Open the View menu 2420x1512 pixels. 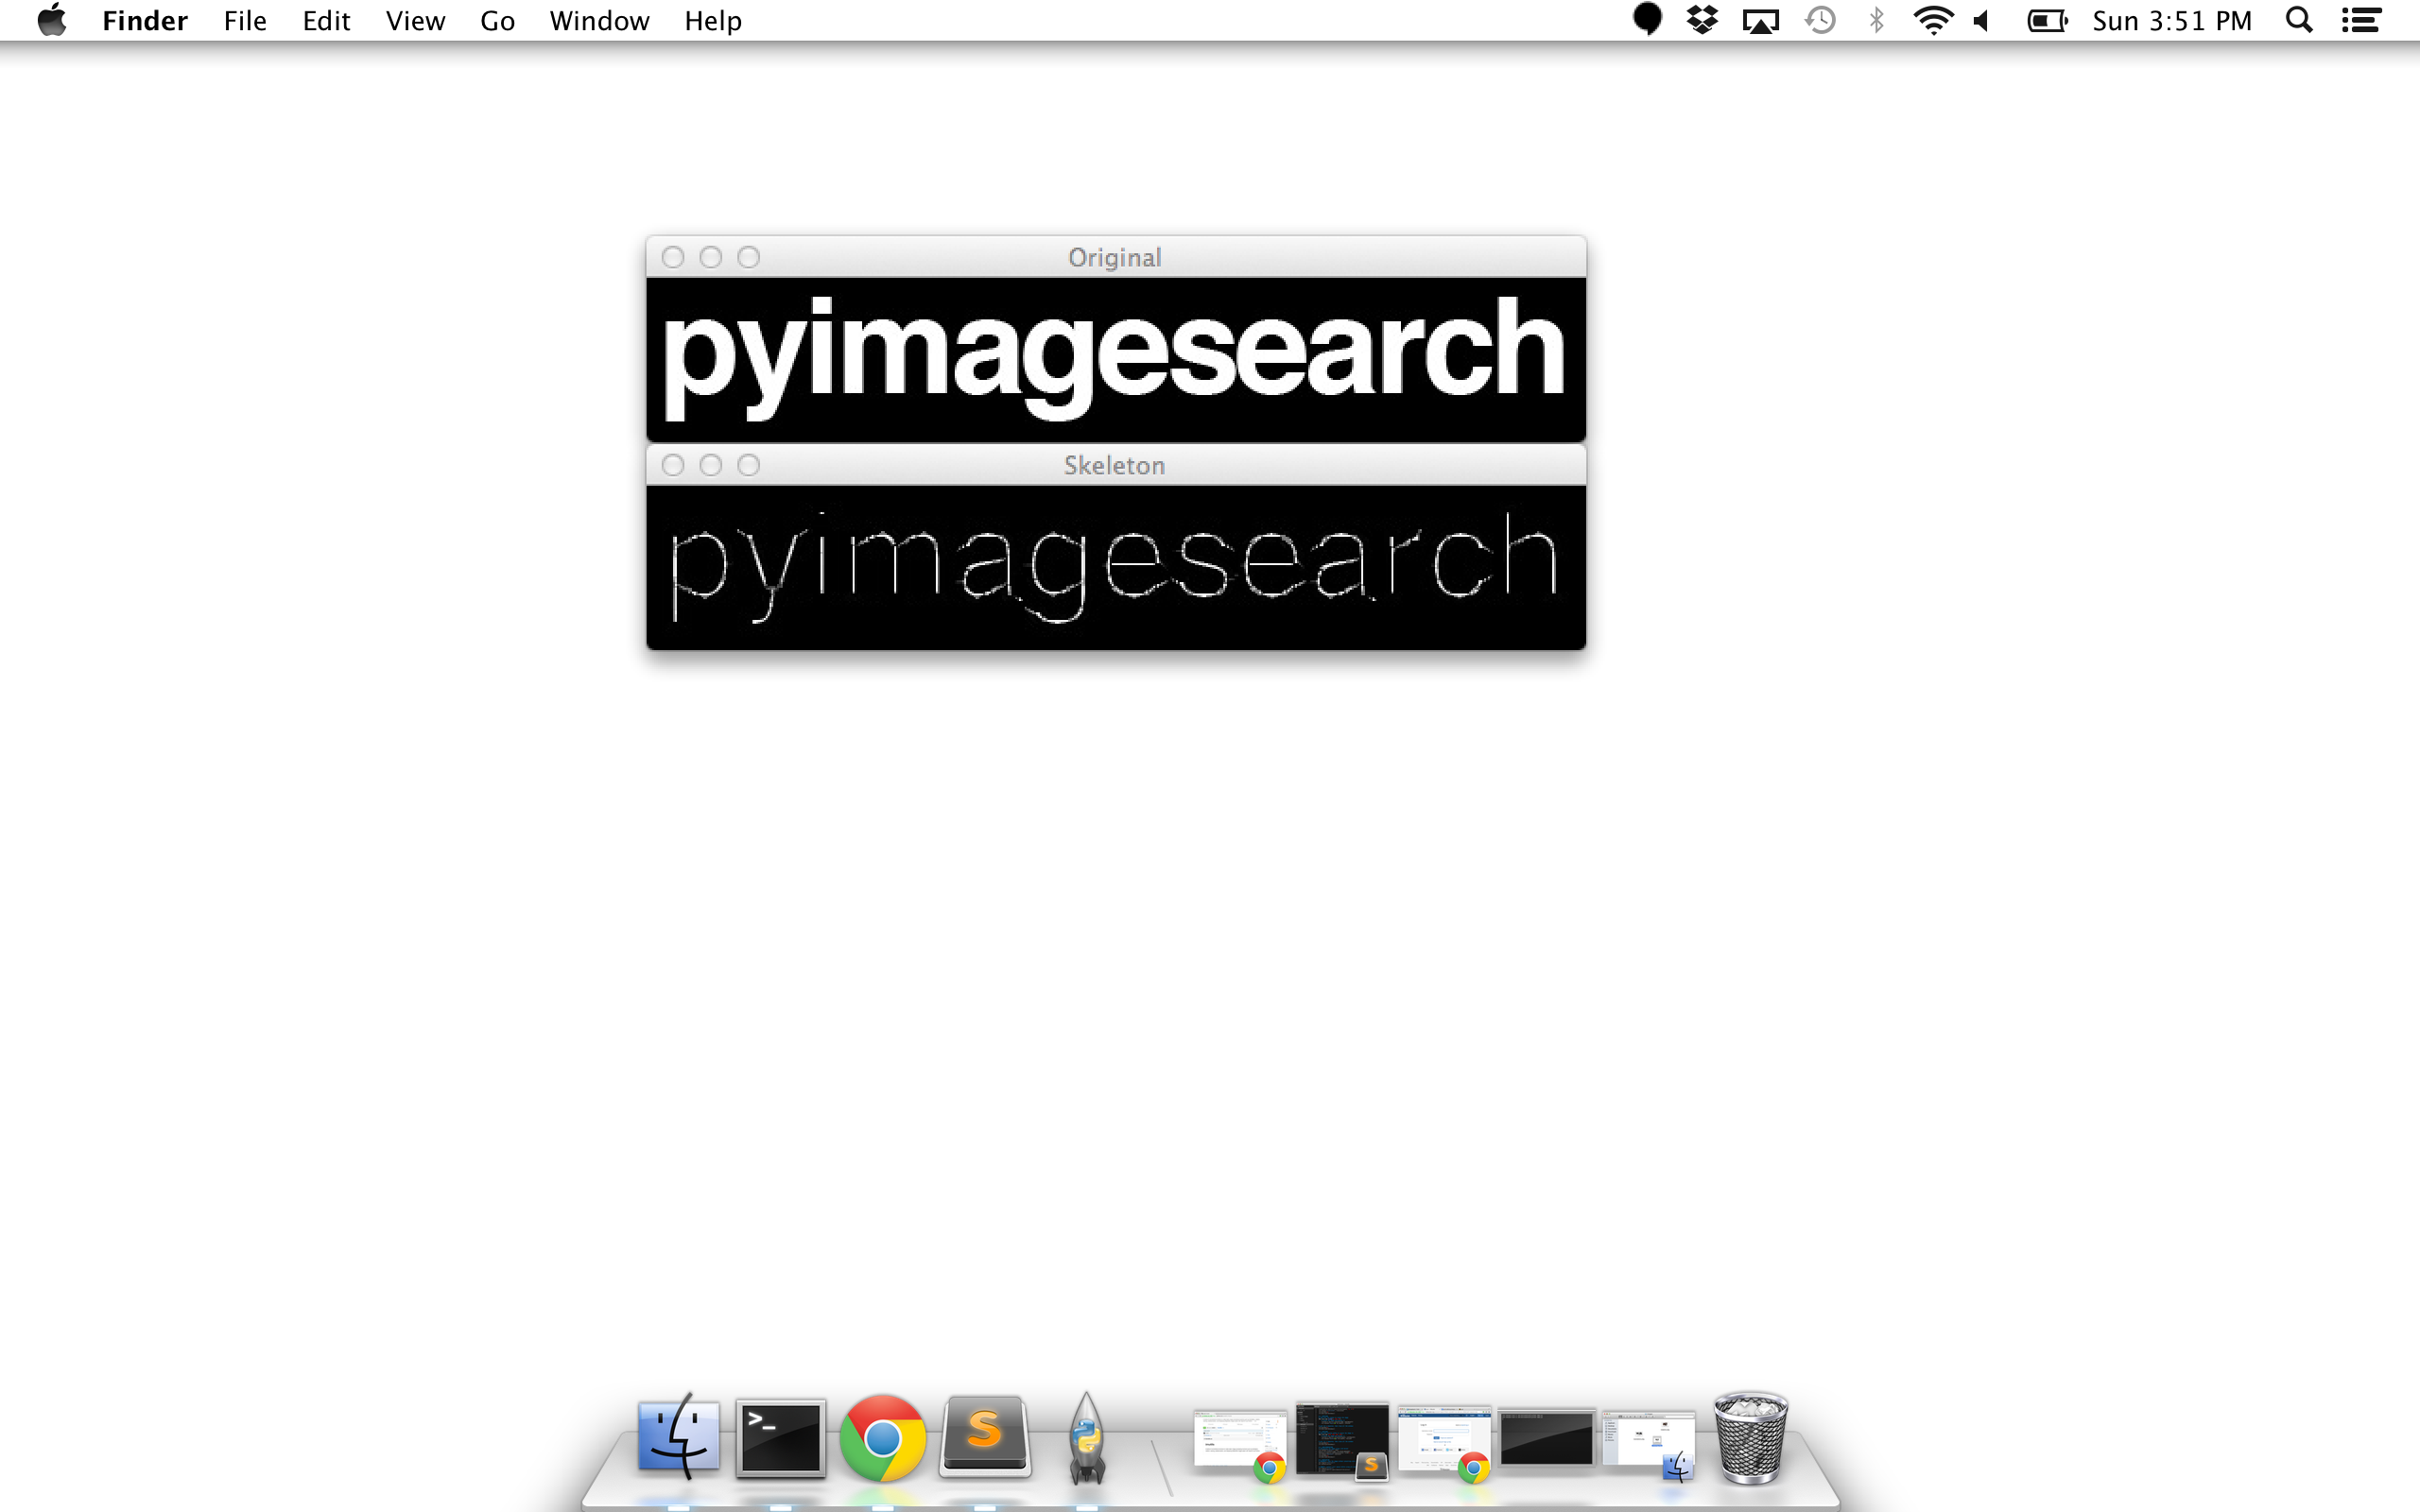(415, 20)
